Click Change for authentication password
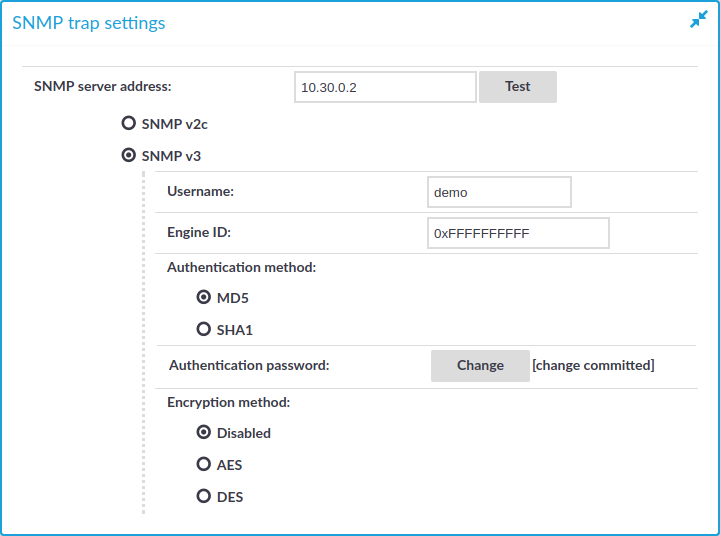Screen dimensions: 720x536 [x=480, y=366]
